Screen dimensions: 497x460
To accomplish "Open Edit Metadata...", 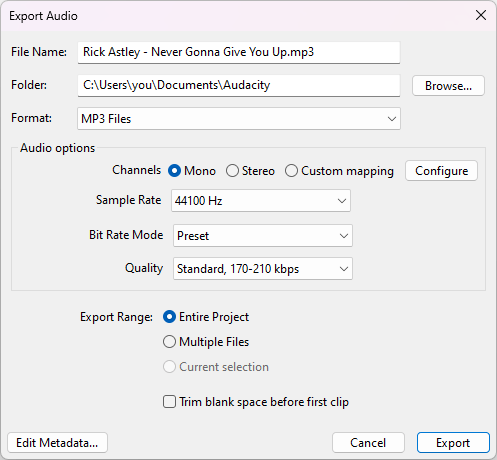I will click(57, 443).
